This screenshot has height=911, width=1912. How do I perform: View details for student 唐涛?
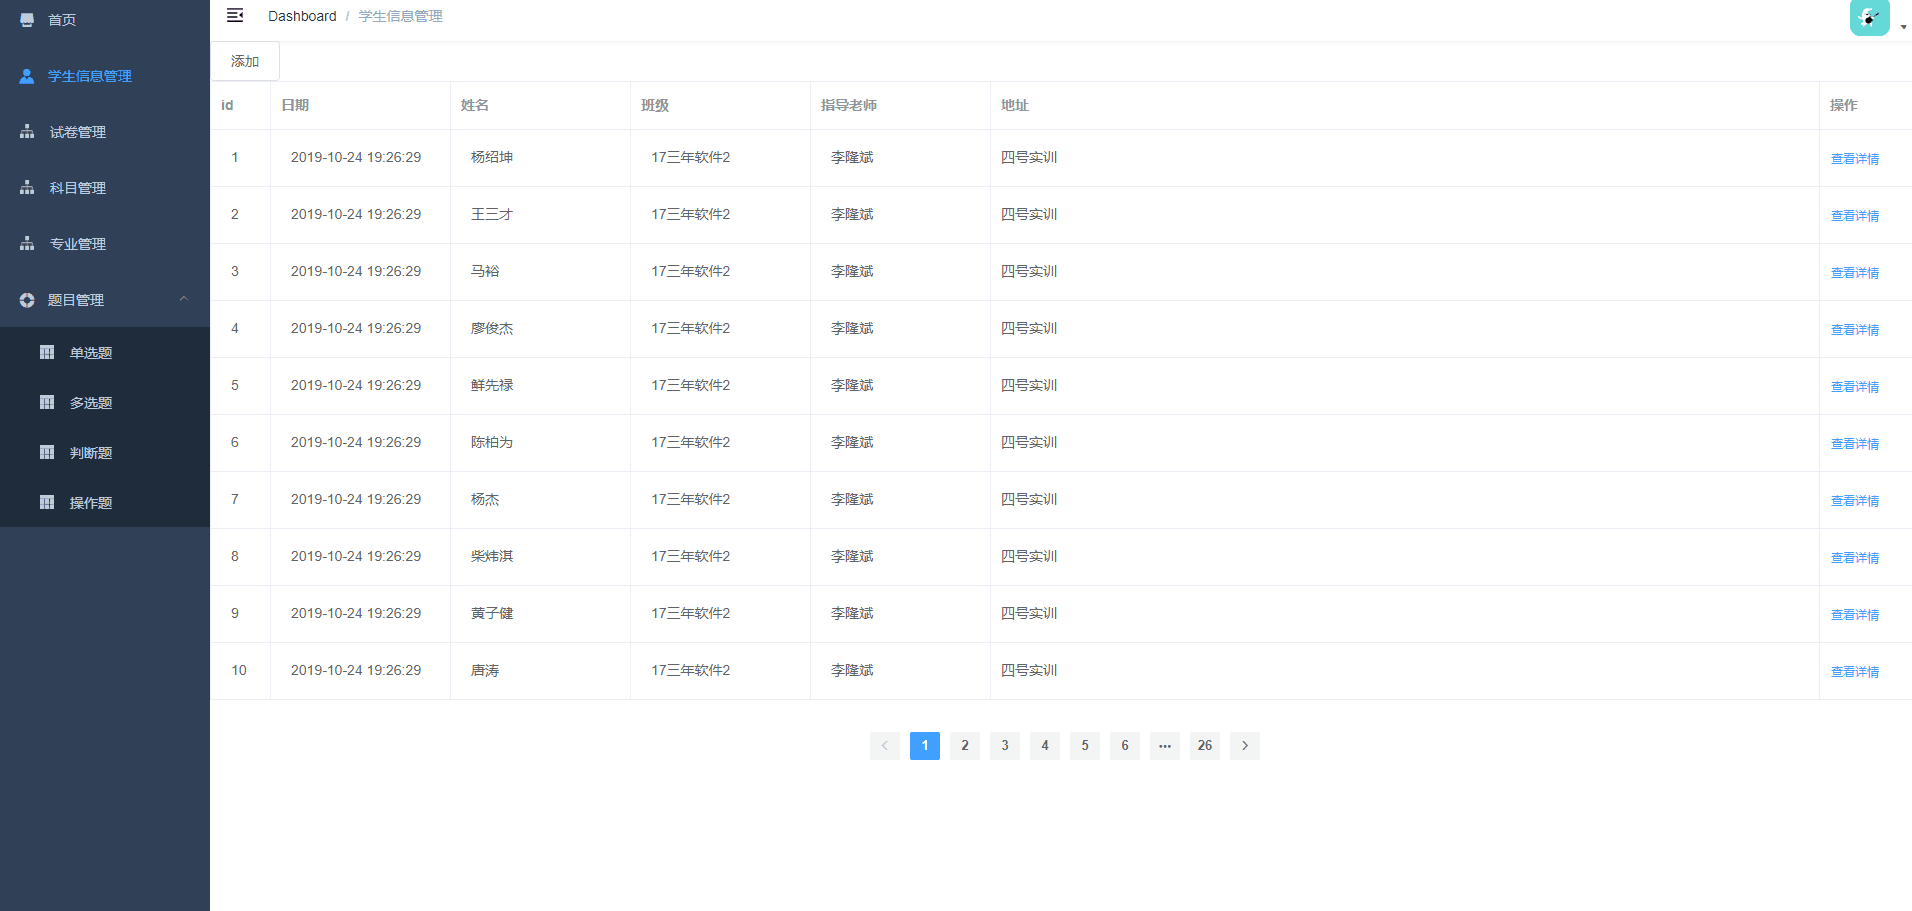click(1854, 672)
